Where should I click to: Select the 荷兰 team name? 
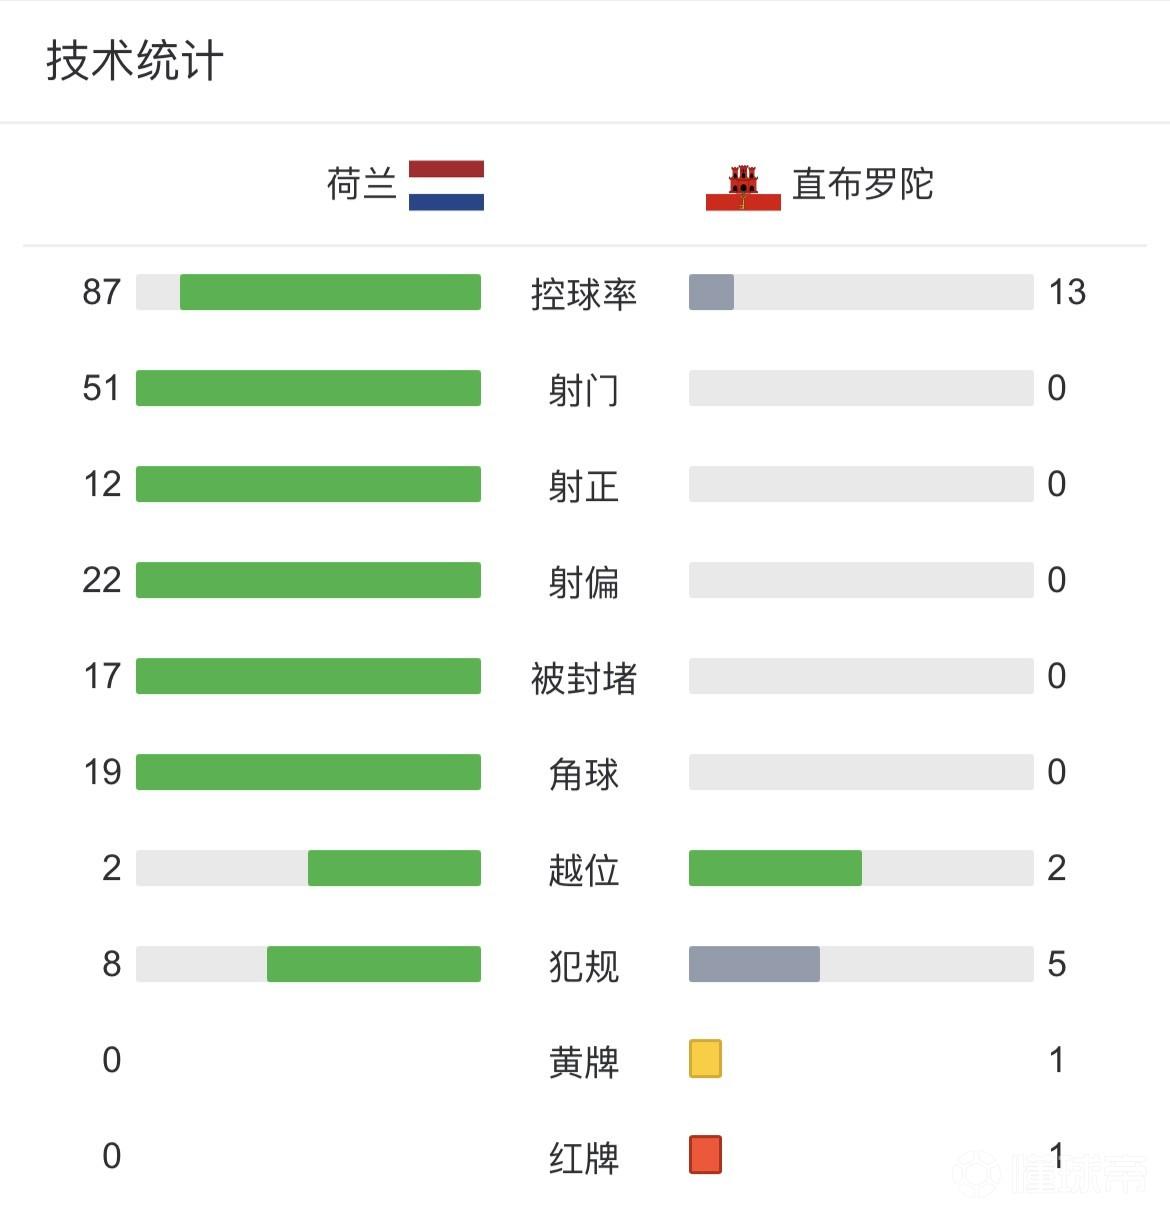[x=361, y=185]
